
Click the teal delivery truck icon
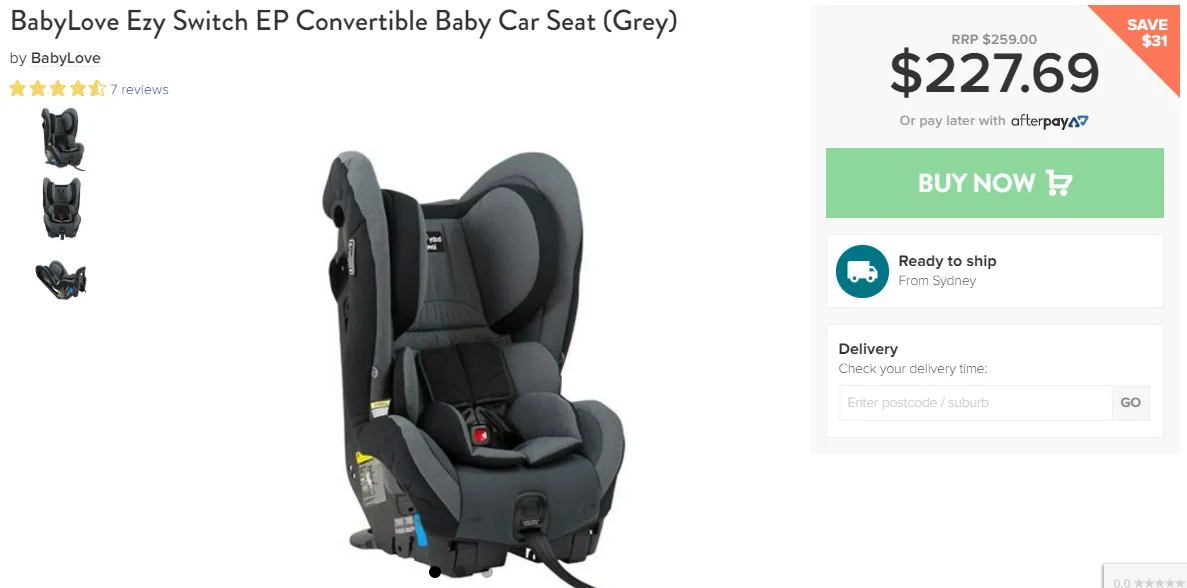point(862,271)
